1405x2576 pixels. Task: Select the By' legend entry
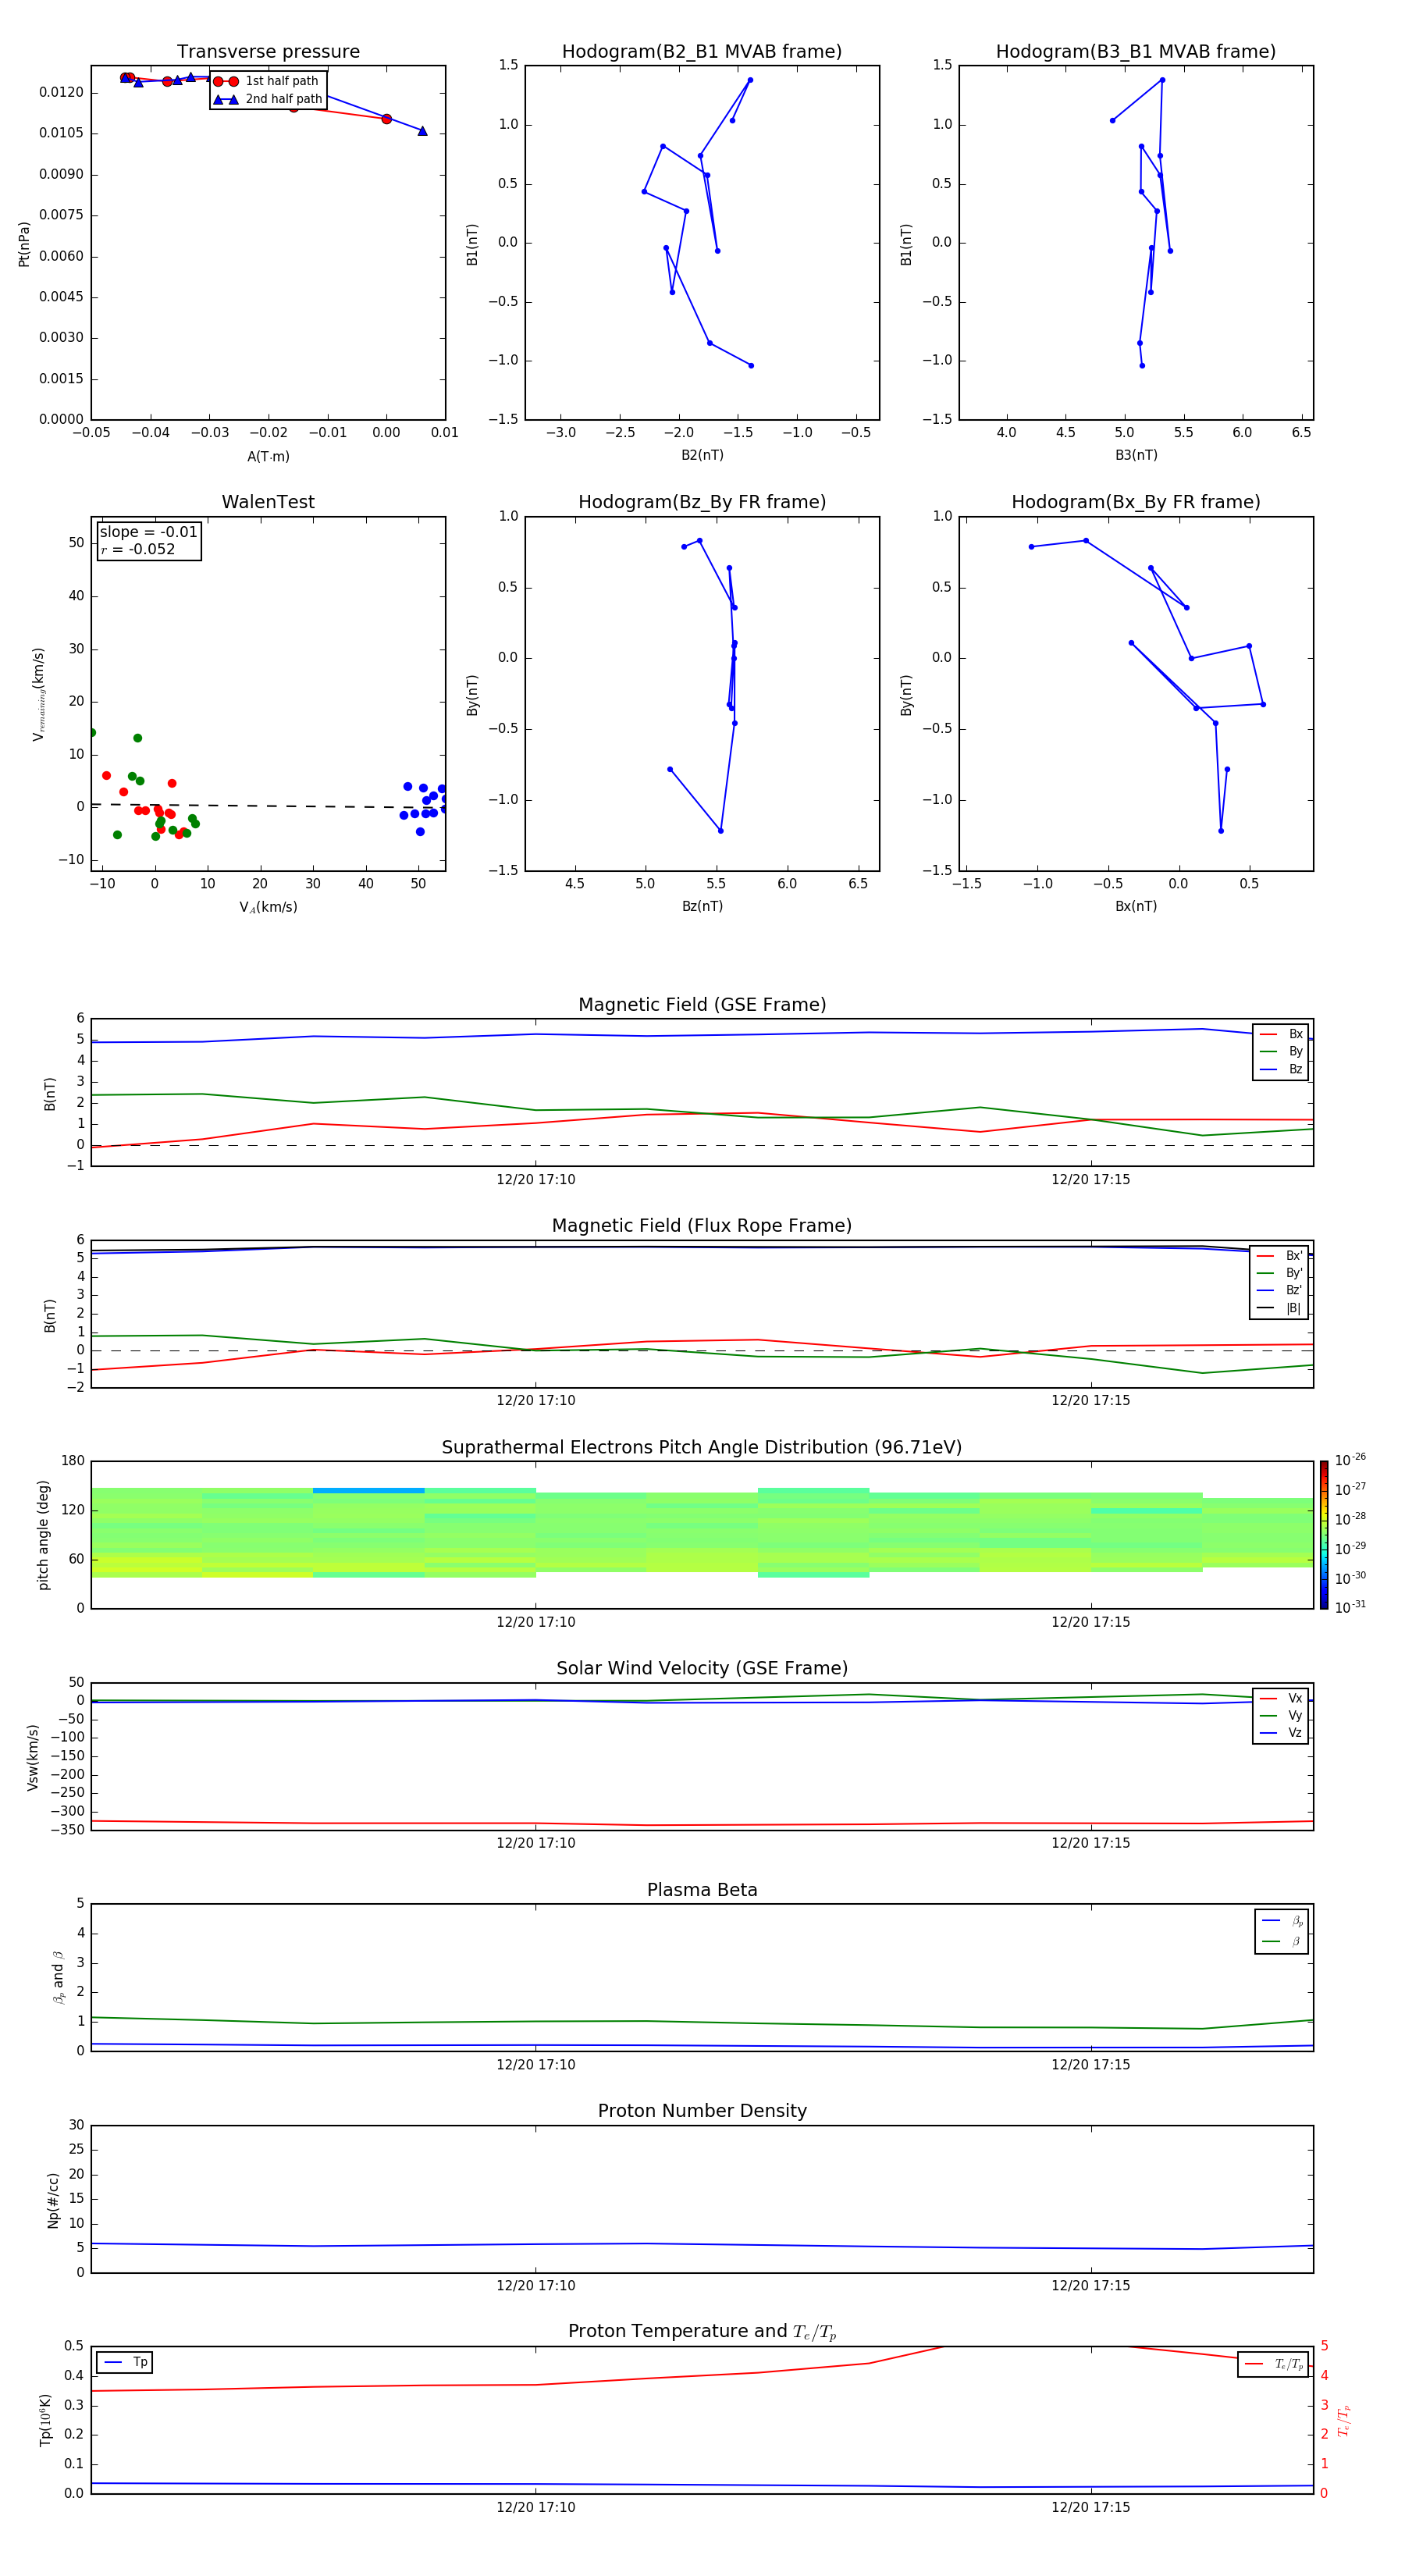click(1280, 1273)
